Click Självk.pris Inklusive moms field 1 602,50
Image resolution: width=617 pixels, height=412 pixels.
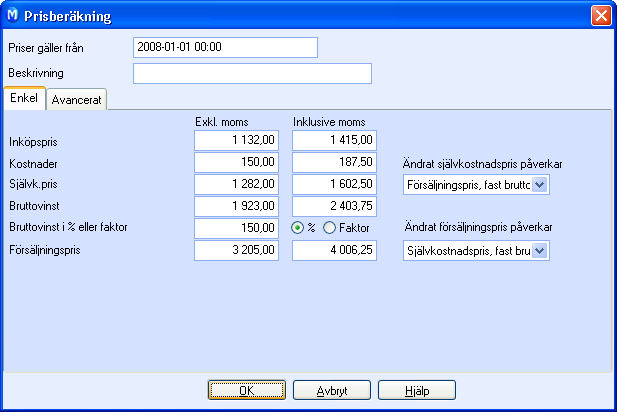click(x=334, y=184)
